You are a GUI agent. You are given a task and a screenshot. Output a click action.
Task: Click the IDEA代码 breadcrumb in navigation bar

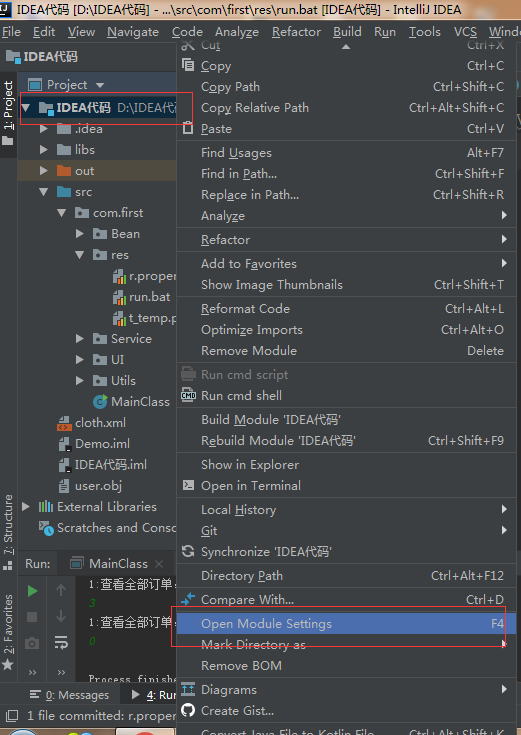click(x=42, y=57)
